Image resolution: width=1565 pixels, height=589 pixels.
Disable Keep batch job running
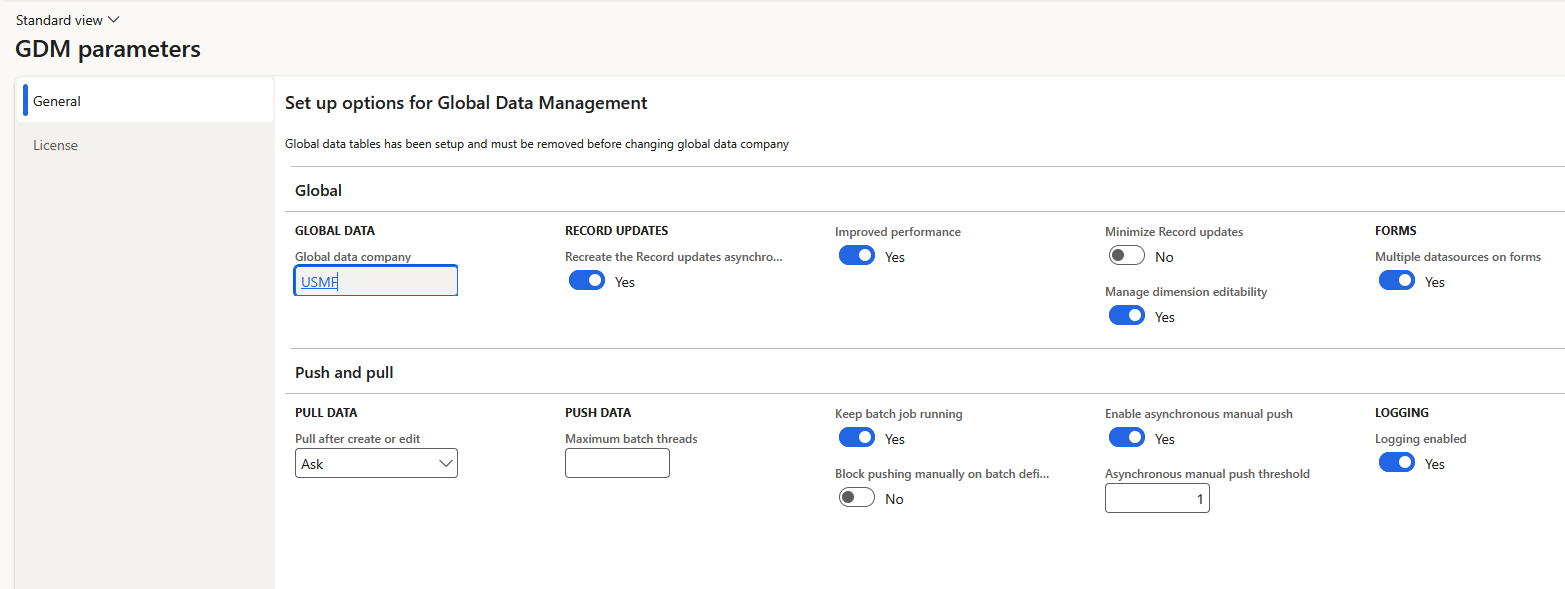pos(857,438)
